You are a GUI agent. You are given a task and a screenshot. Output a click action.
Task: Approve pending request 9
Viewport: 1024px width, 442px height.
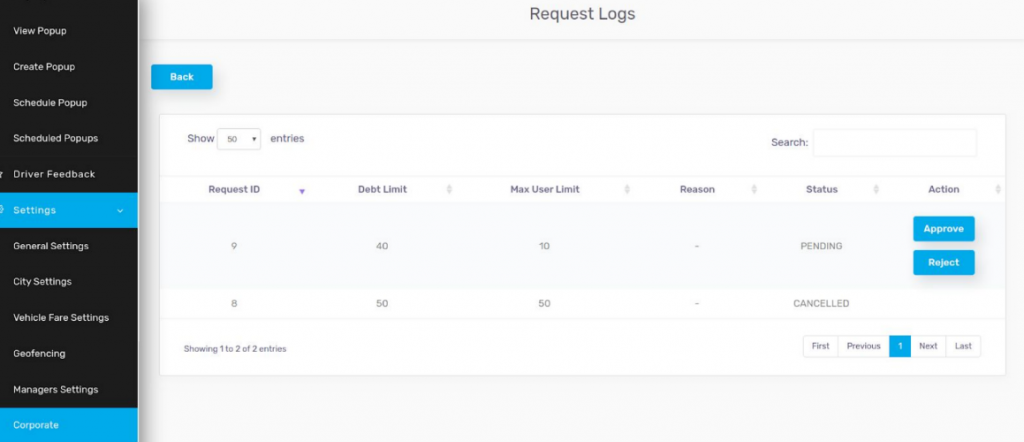tap(943, 229)
